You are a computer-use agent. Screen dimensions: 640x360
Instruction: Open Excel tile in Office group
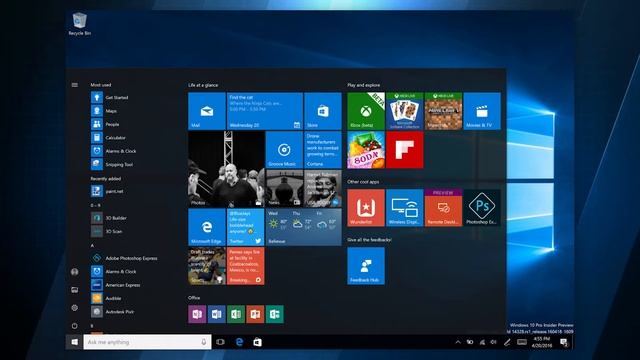point(236,314)
